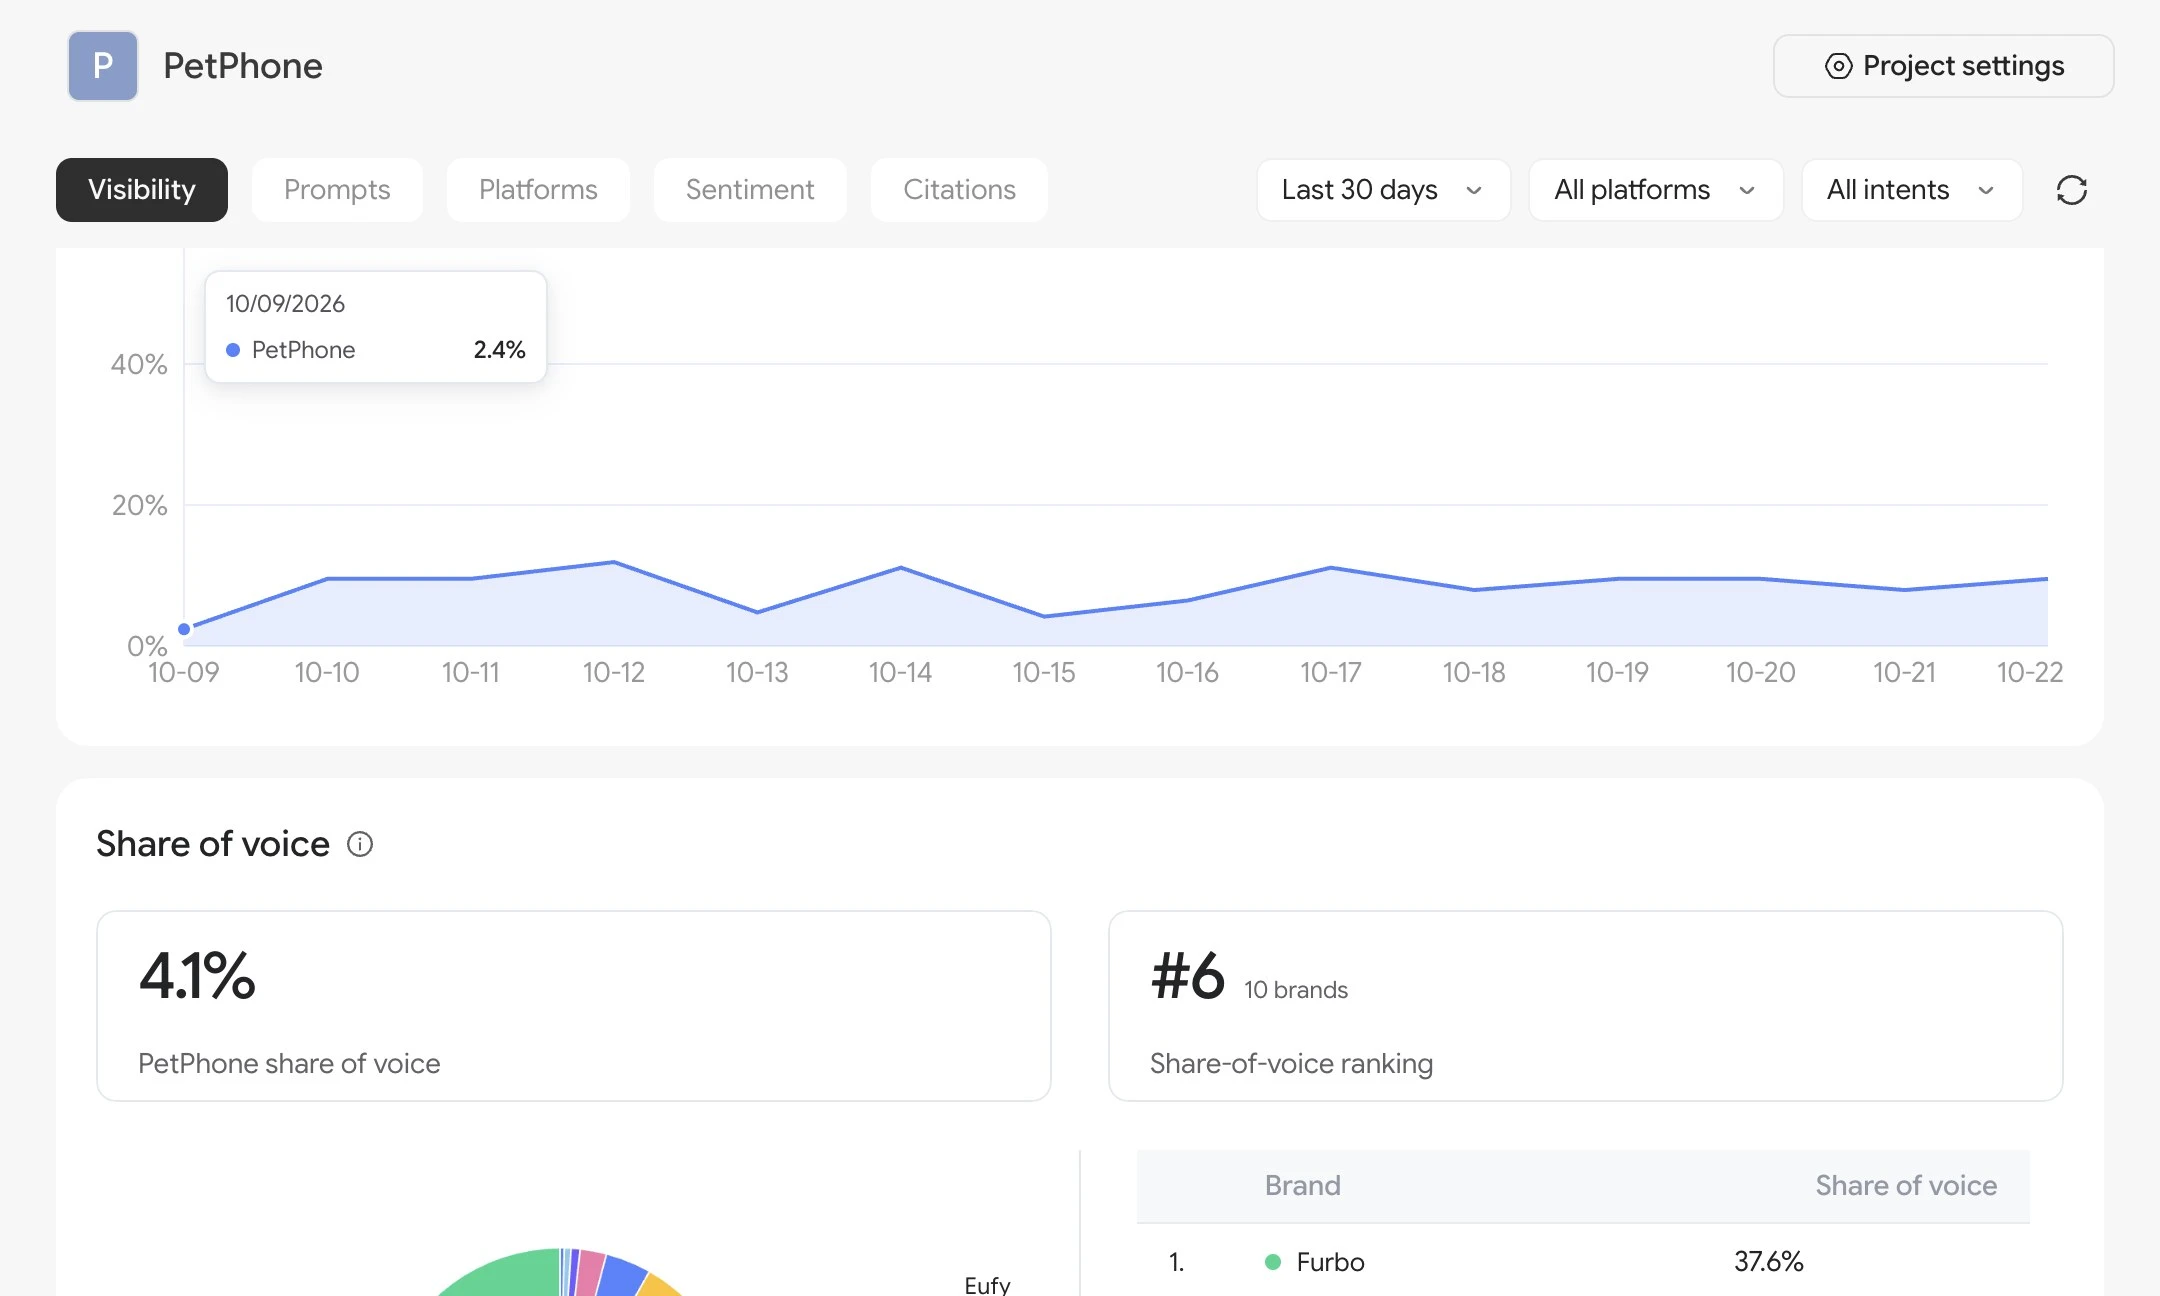Screen dimensions: 2160x1296
Task: Click the 20% y-axis label
Action: [x=139, y=505]
